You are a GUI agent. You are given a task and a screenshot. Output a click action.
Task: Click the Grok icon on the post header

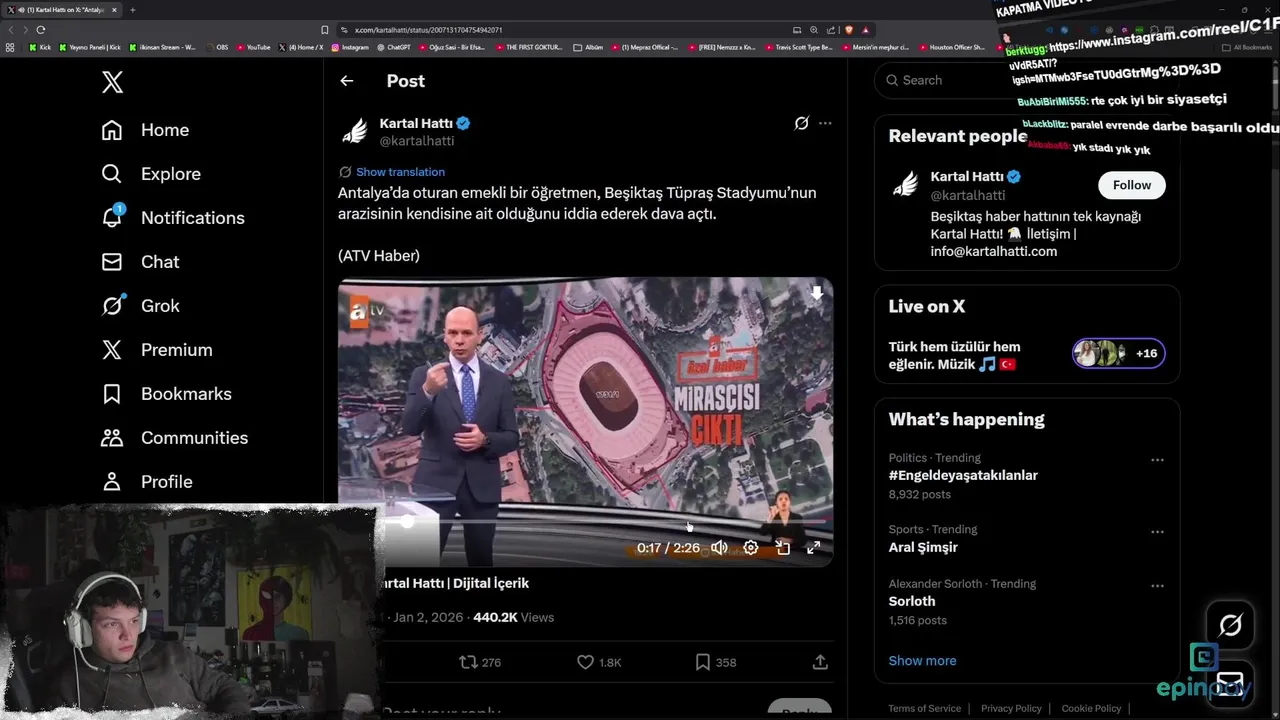pos(801,123)
